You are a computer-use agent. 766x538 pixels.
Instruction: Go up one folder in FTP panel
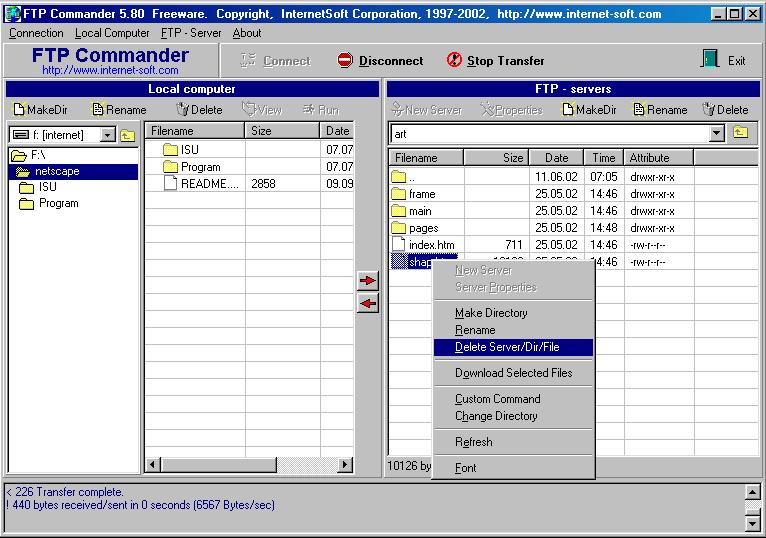click(x=741, y=132)
